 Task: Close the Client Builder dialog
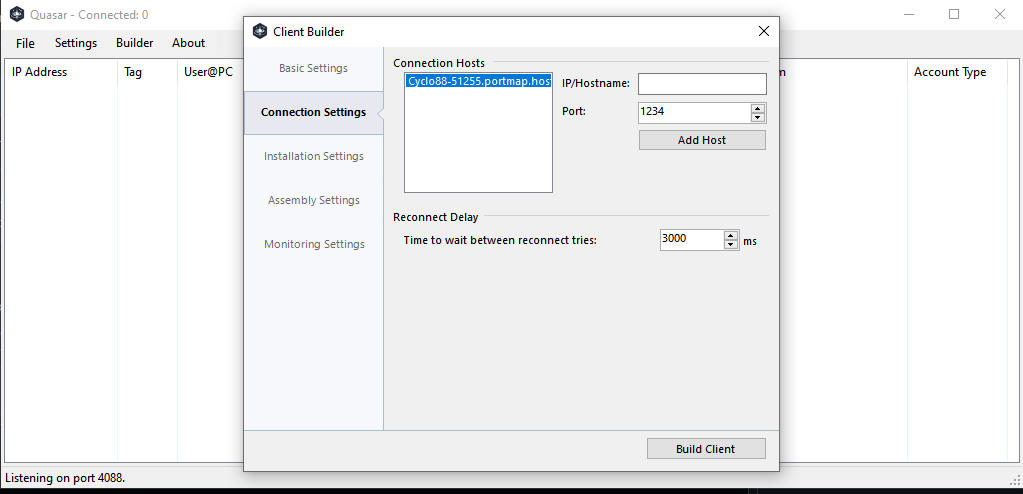pyautogui.click(x=763, y=31)
